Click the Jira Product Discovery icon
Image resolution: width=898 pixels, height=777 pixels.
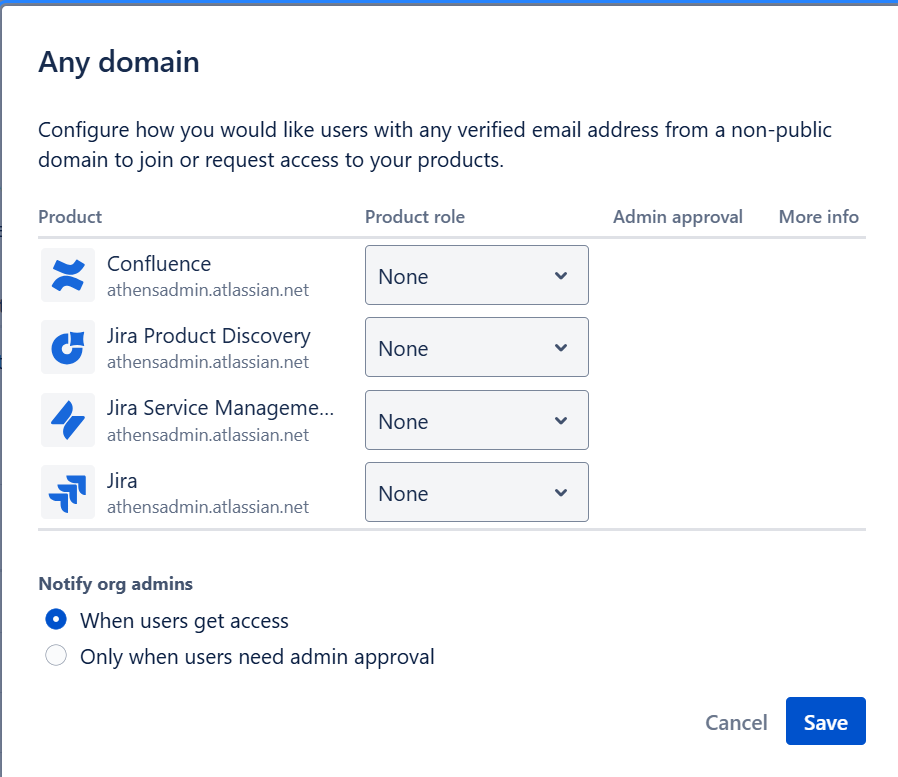68,347
